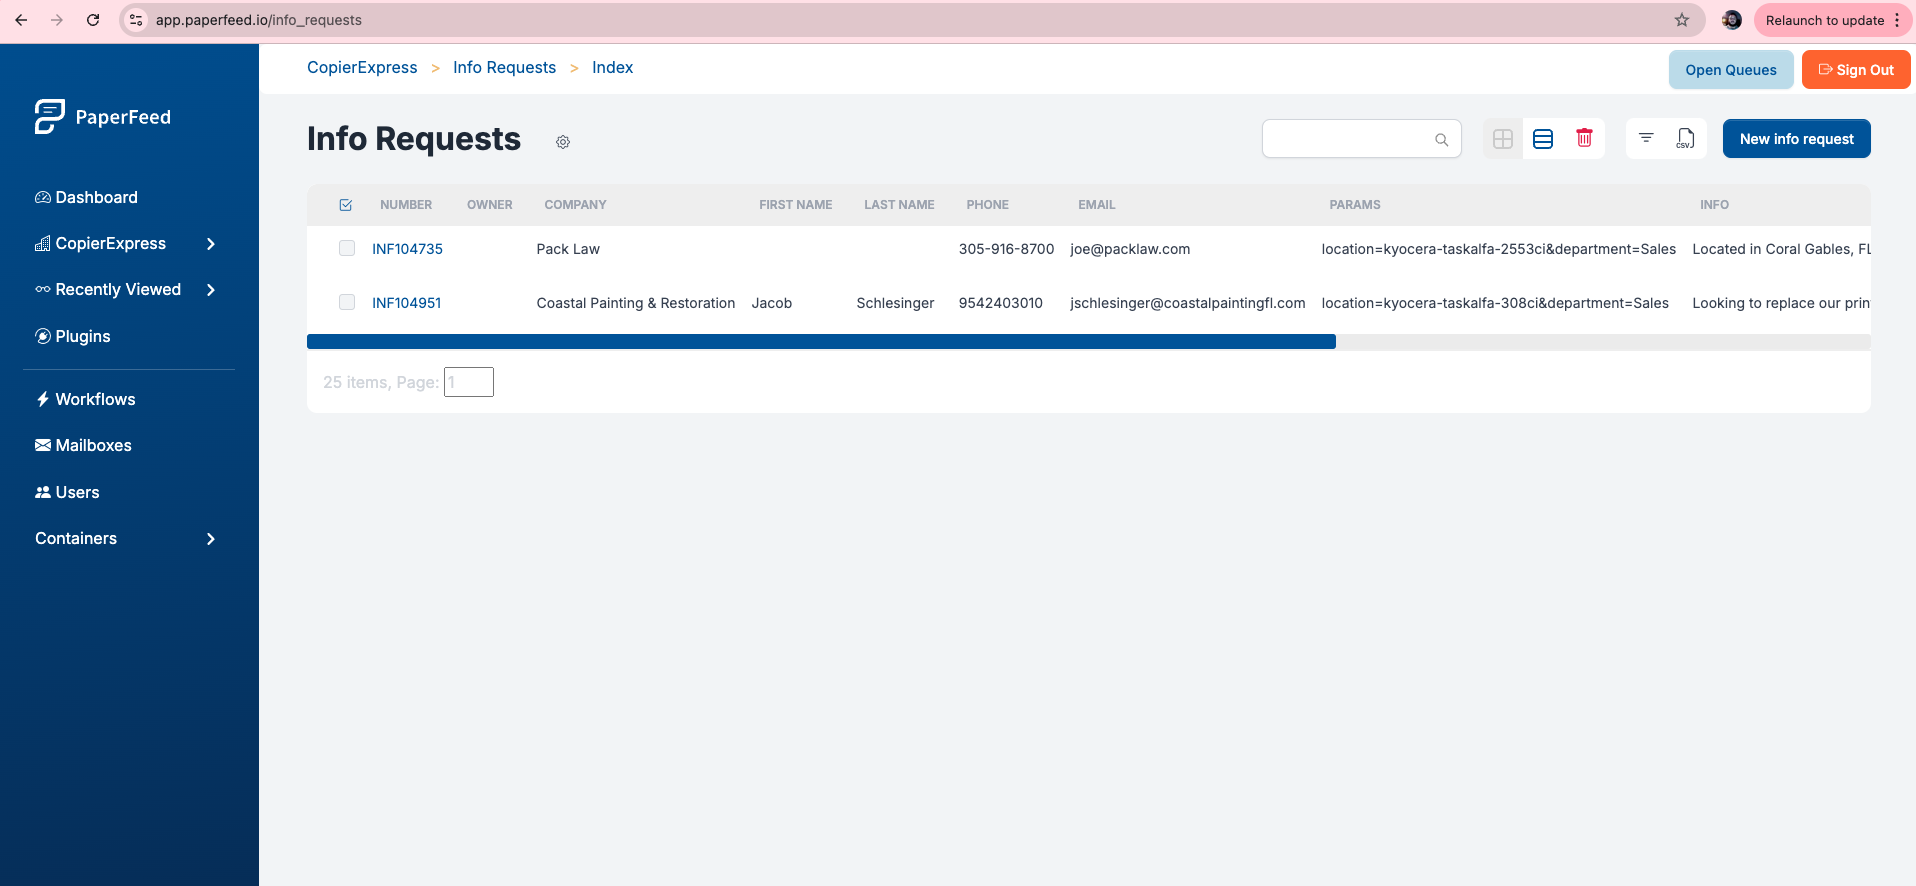1916x886 pixels.
Task: Click 'Looking to replace our prin' info cell
Action: (1781, 303)
